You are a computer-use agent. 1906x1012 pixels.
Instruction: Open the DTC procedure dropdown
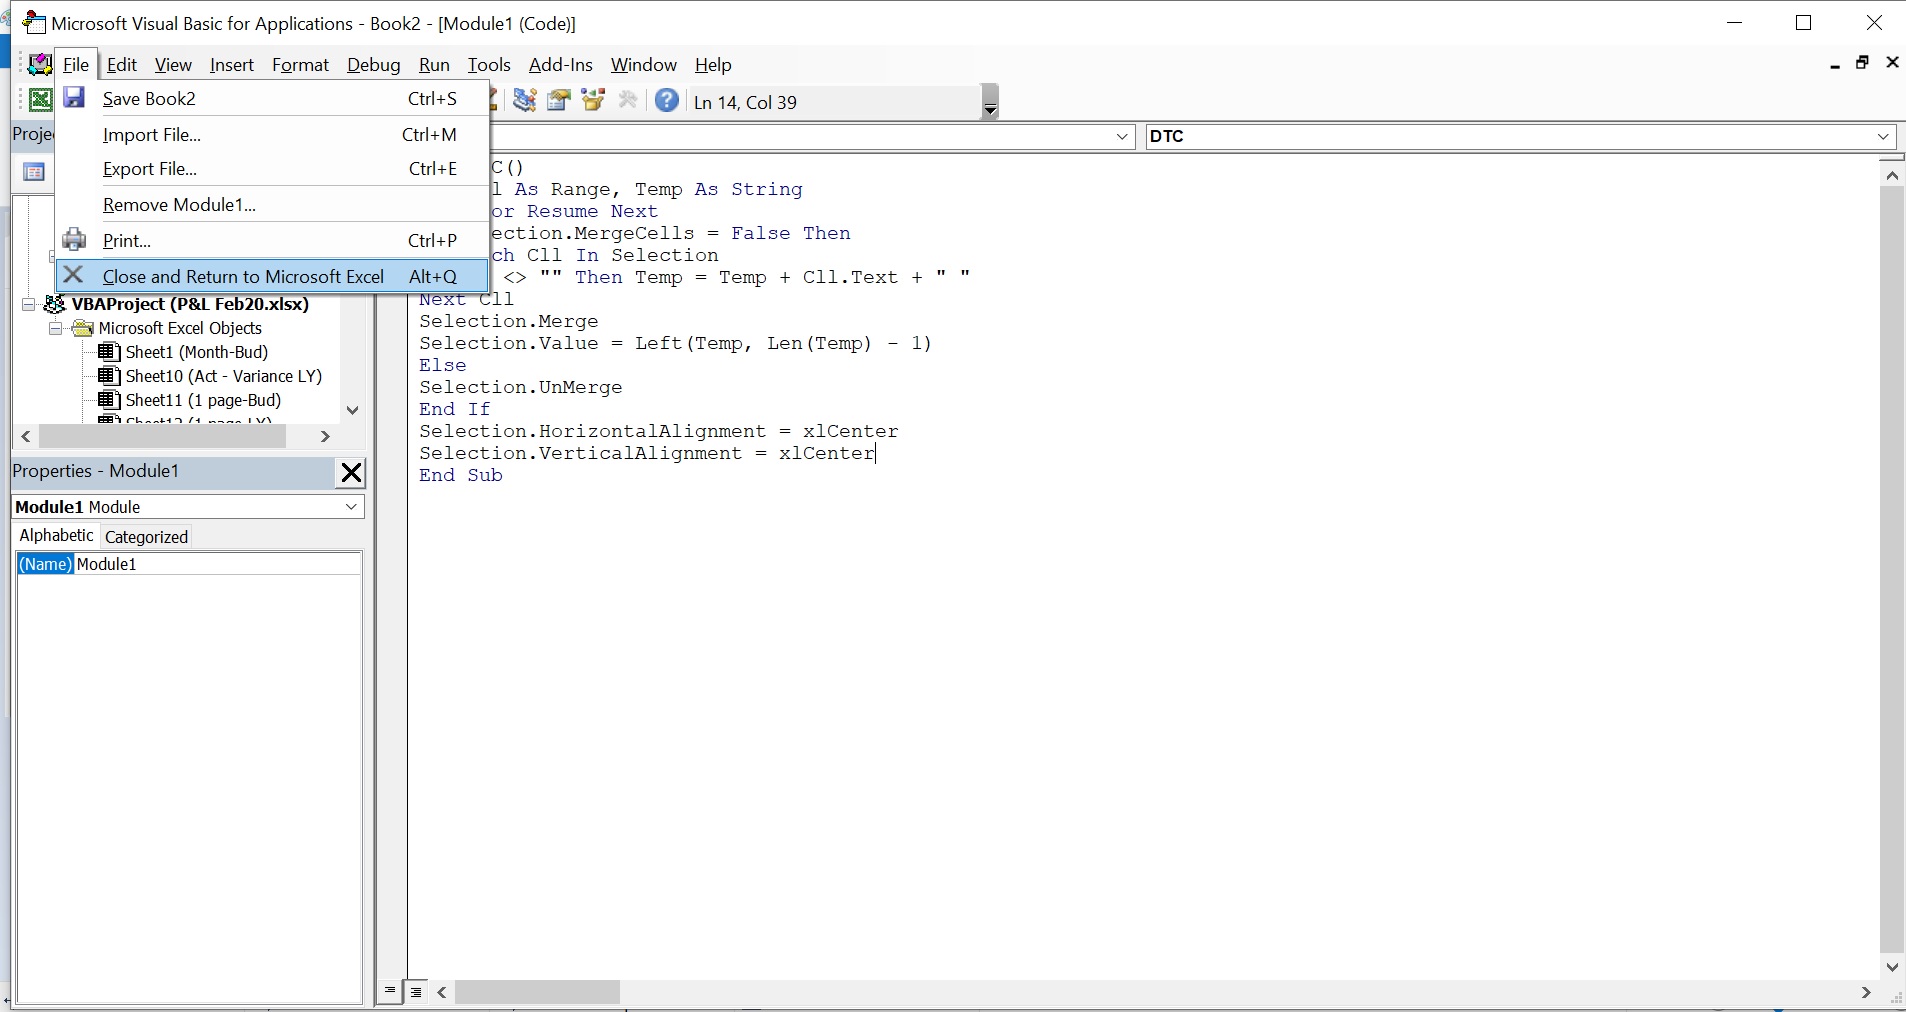(1883, 136)
